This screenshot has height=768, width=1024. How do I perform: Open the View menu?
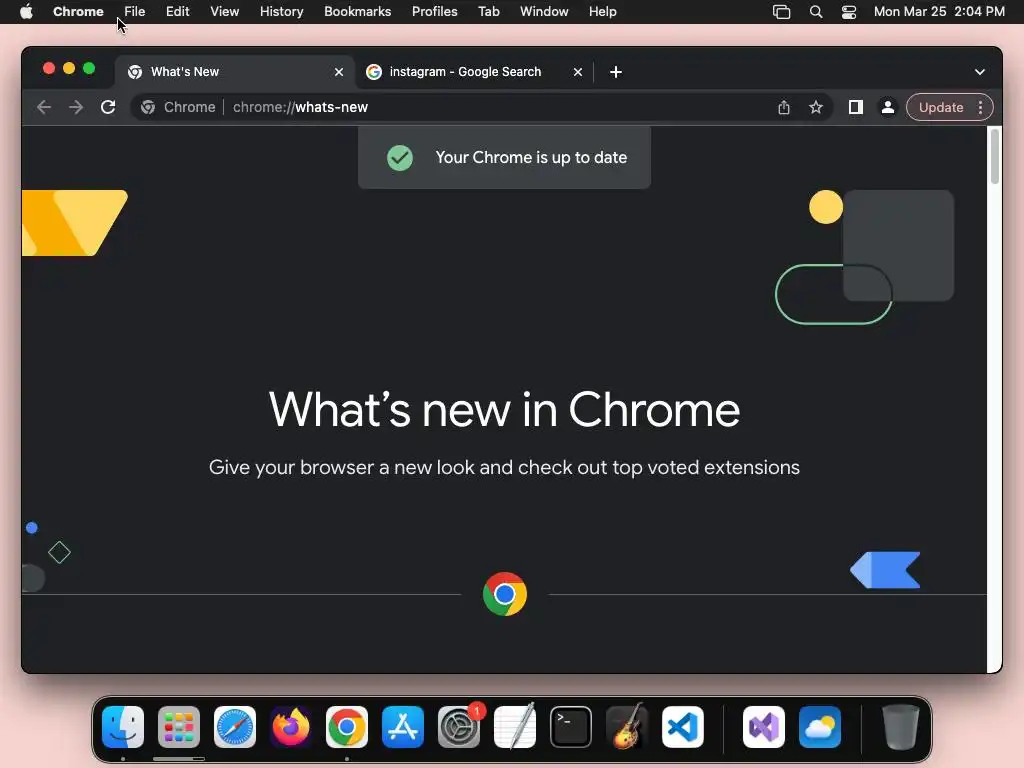coord(225,12)
